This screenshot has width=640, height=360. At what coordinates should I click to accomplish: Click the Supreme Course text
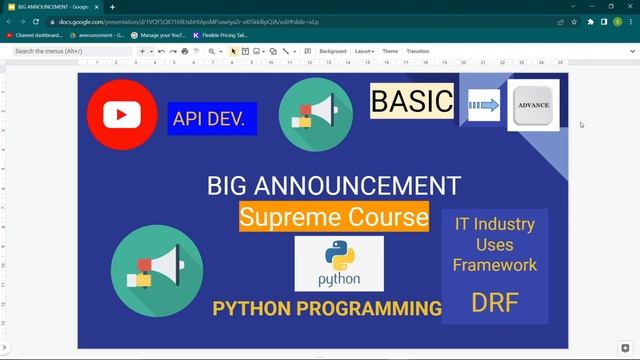pyautogui.click(x=334, y=217)
